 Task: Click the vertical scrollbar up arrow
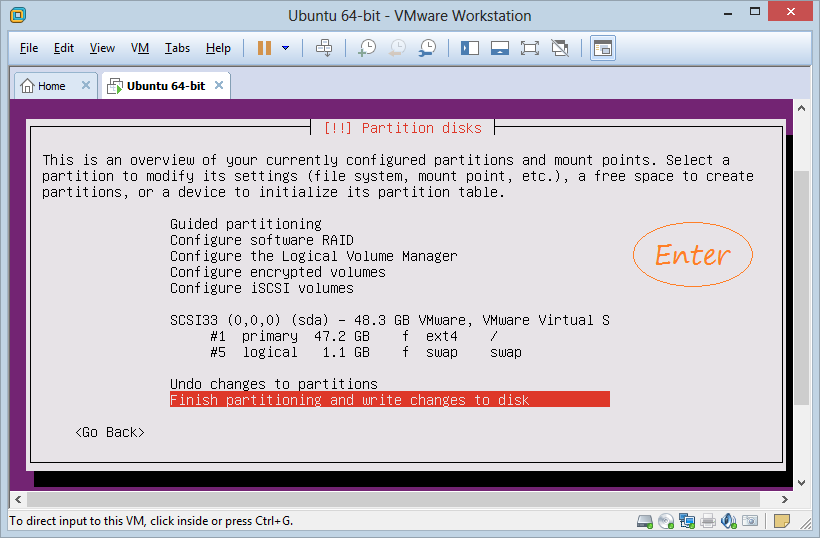[x=801, y=108]
